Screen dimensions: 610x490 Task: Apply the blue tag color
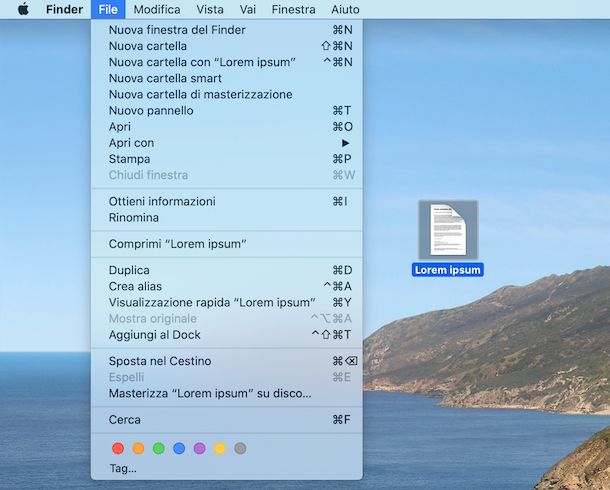[179, 448]
